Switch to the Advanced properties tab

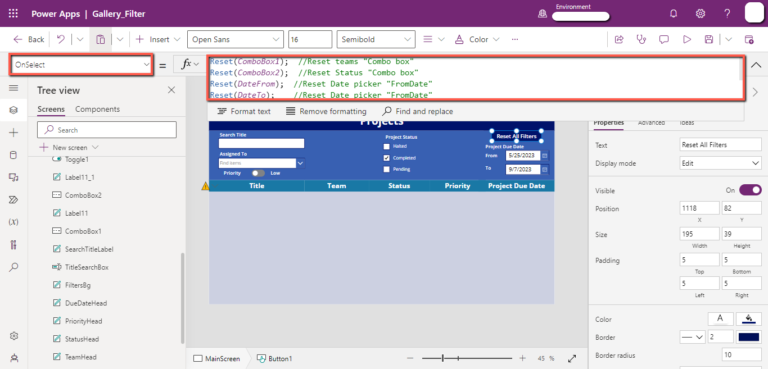coord(651,123)
